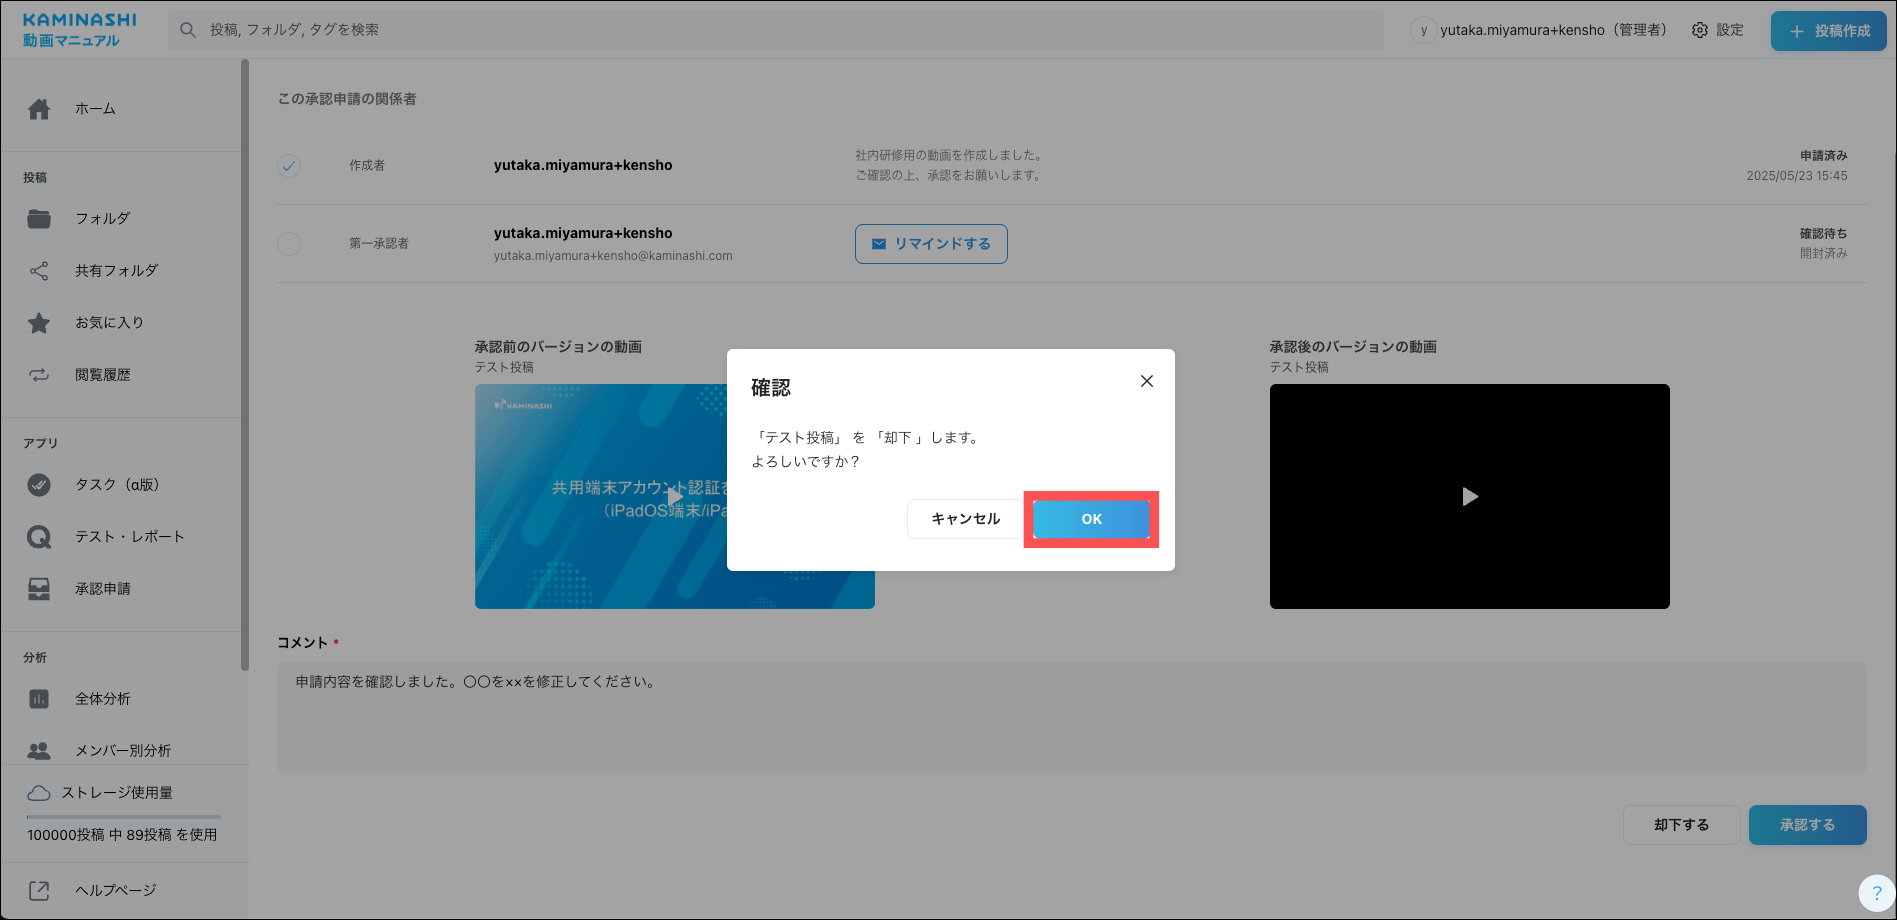Click the share icon beside 共有フォルダ
The image size is (1897, 920).
[39, 271]
